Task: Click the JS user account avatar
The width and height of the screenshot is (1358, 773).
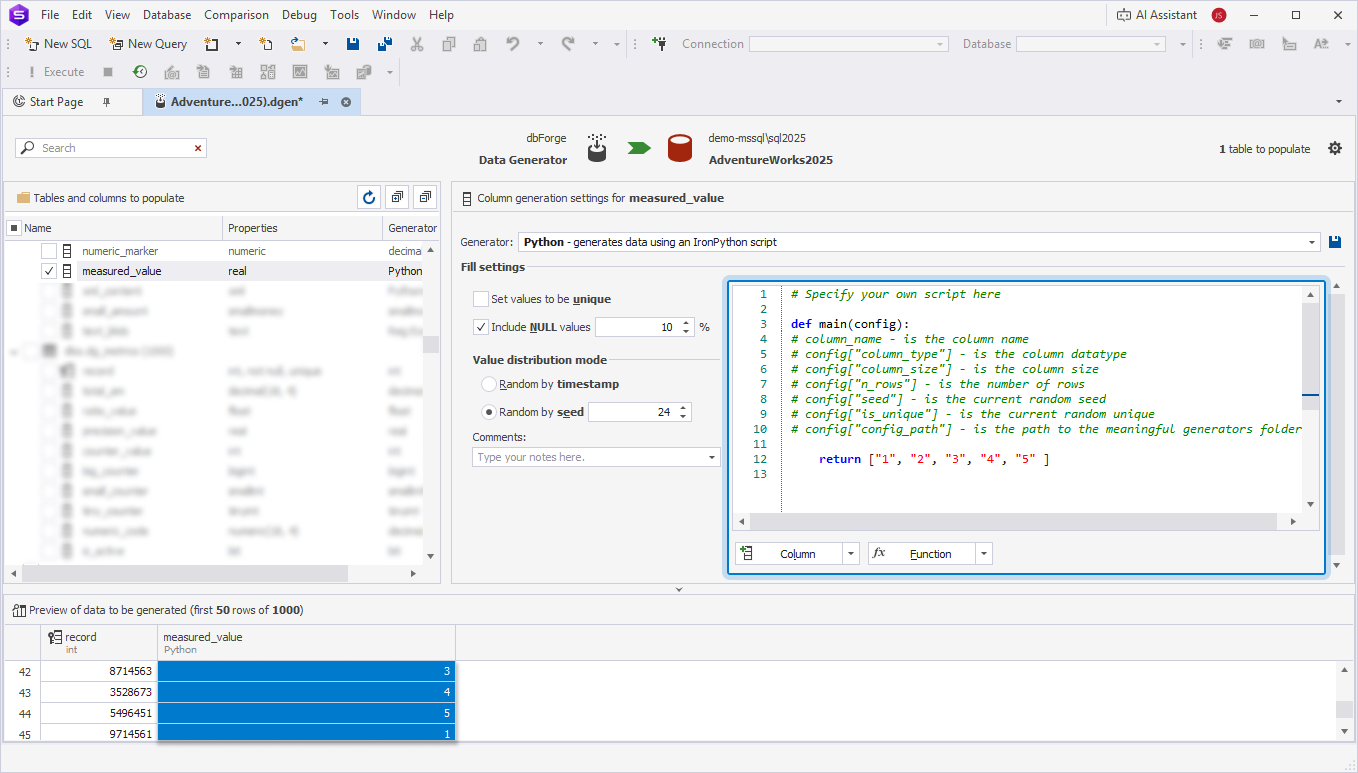Action: [x=1219, y=15]
